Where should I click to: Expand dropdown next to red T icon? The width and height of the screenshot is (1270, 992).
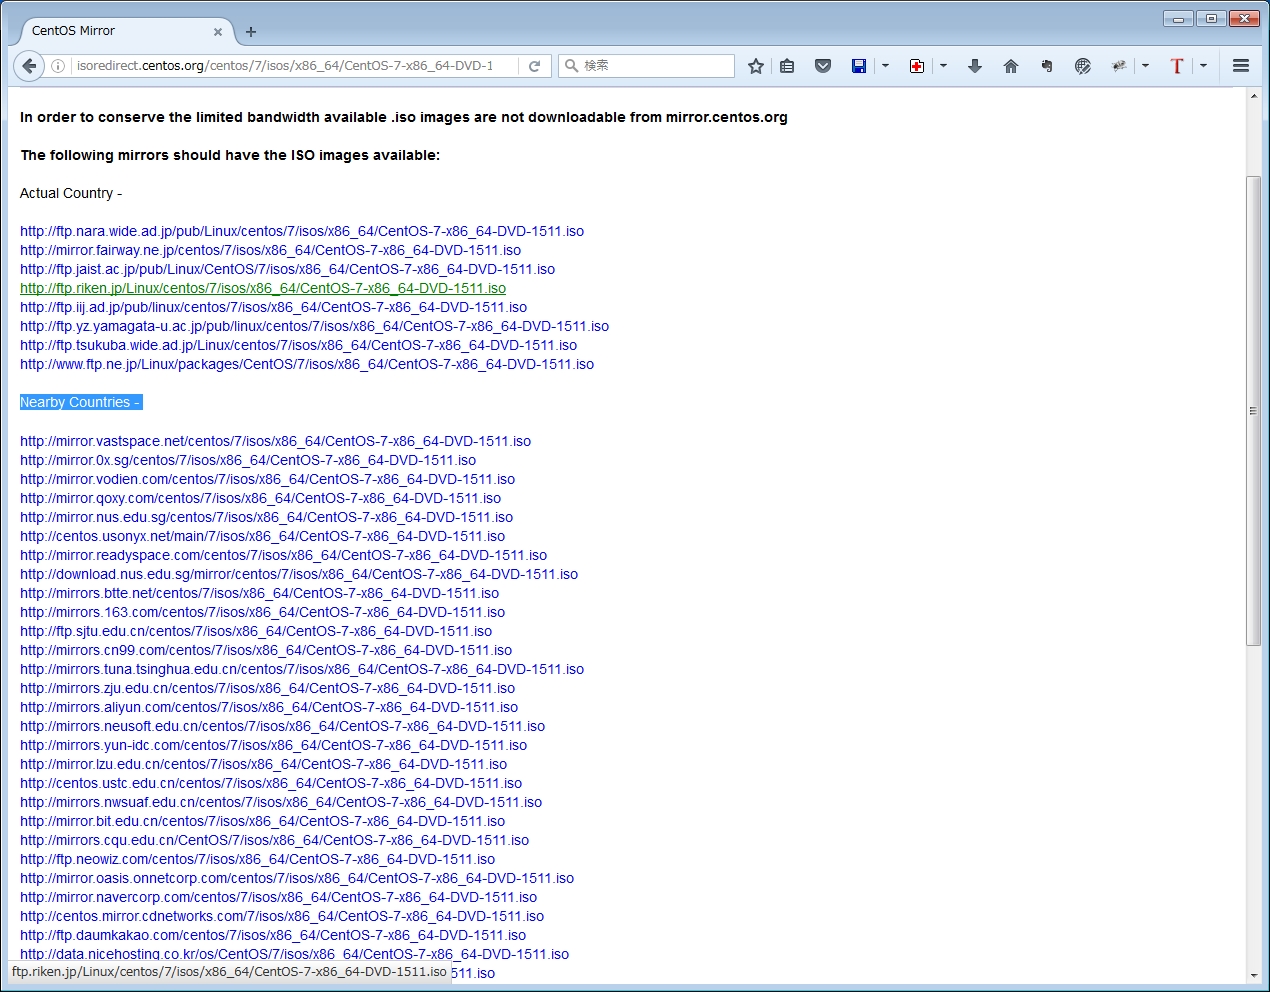(x=1203, y=66)
